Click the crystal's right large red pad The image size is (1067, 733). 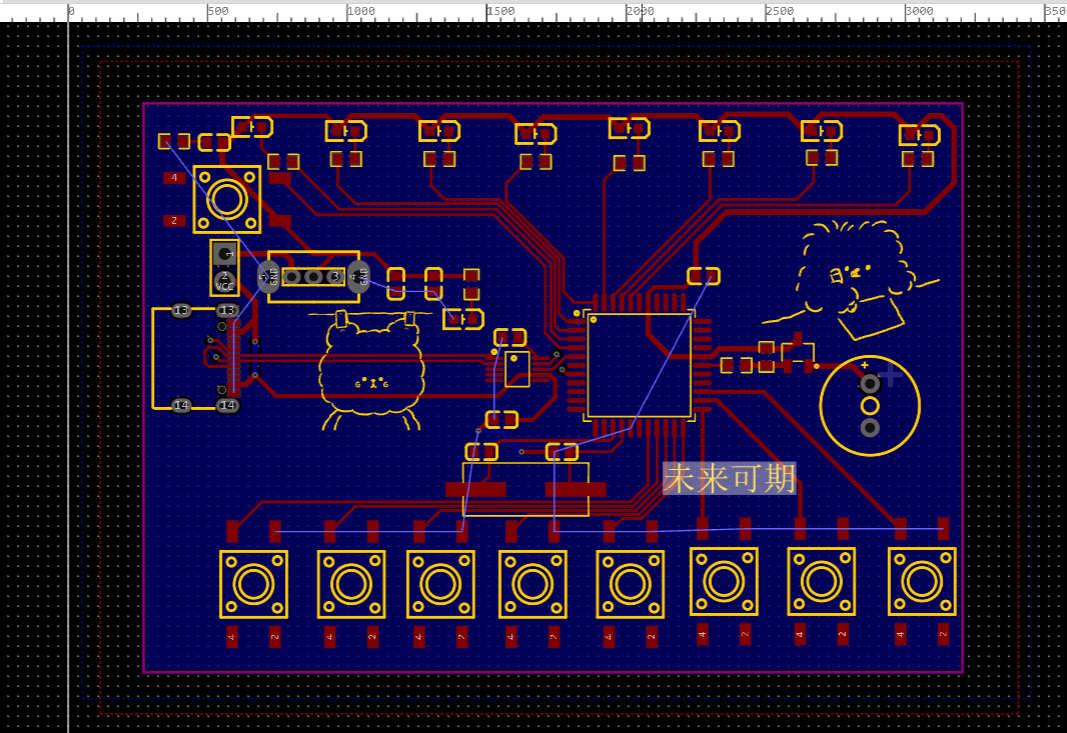tap(576, 489)
